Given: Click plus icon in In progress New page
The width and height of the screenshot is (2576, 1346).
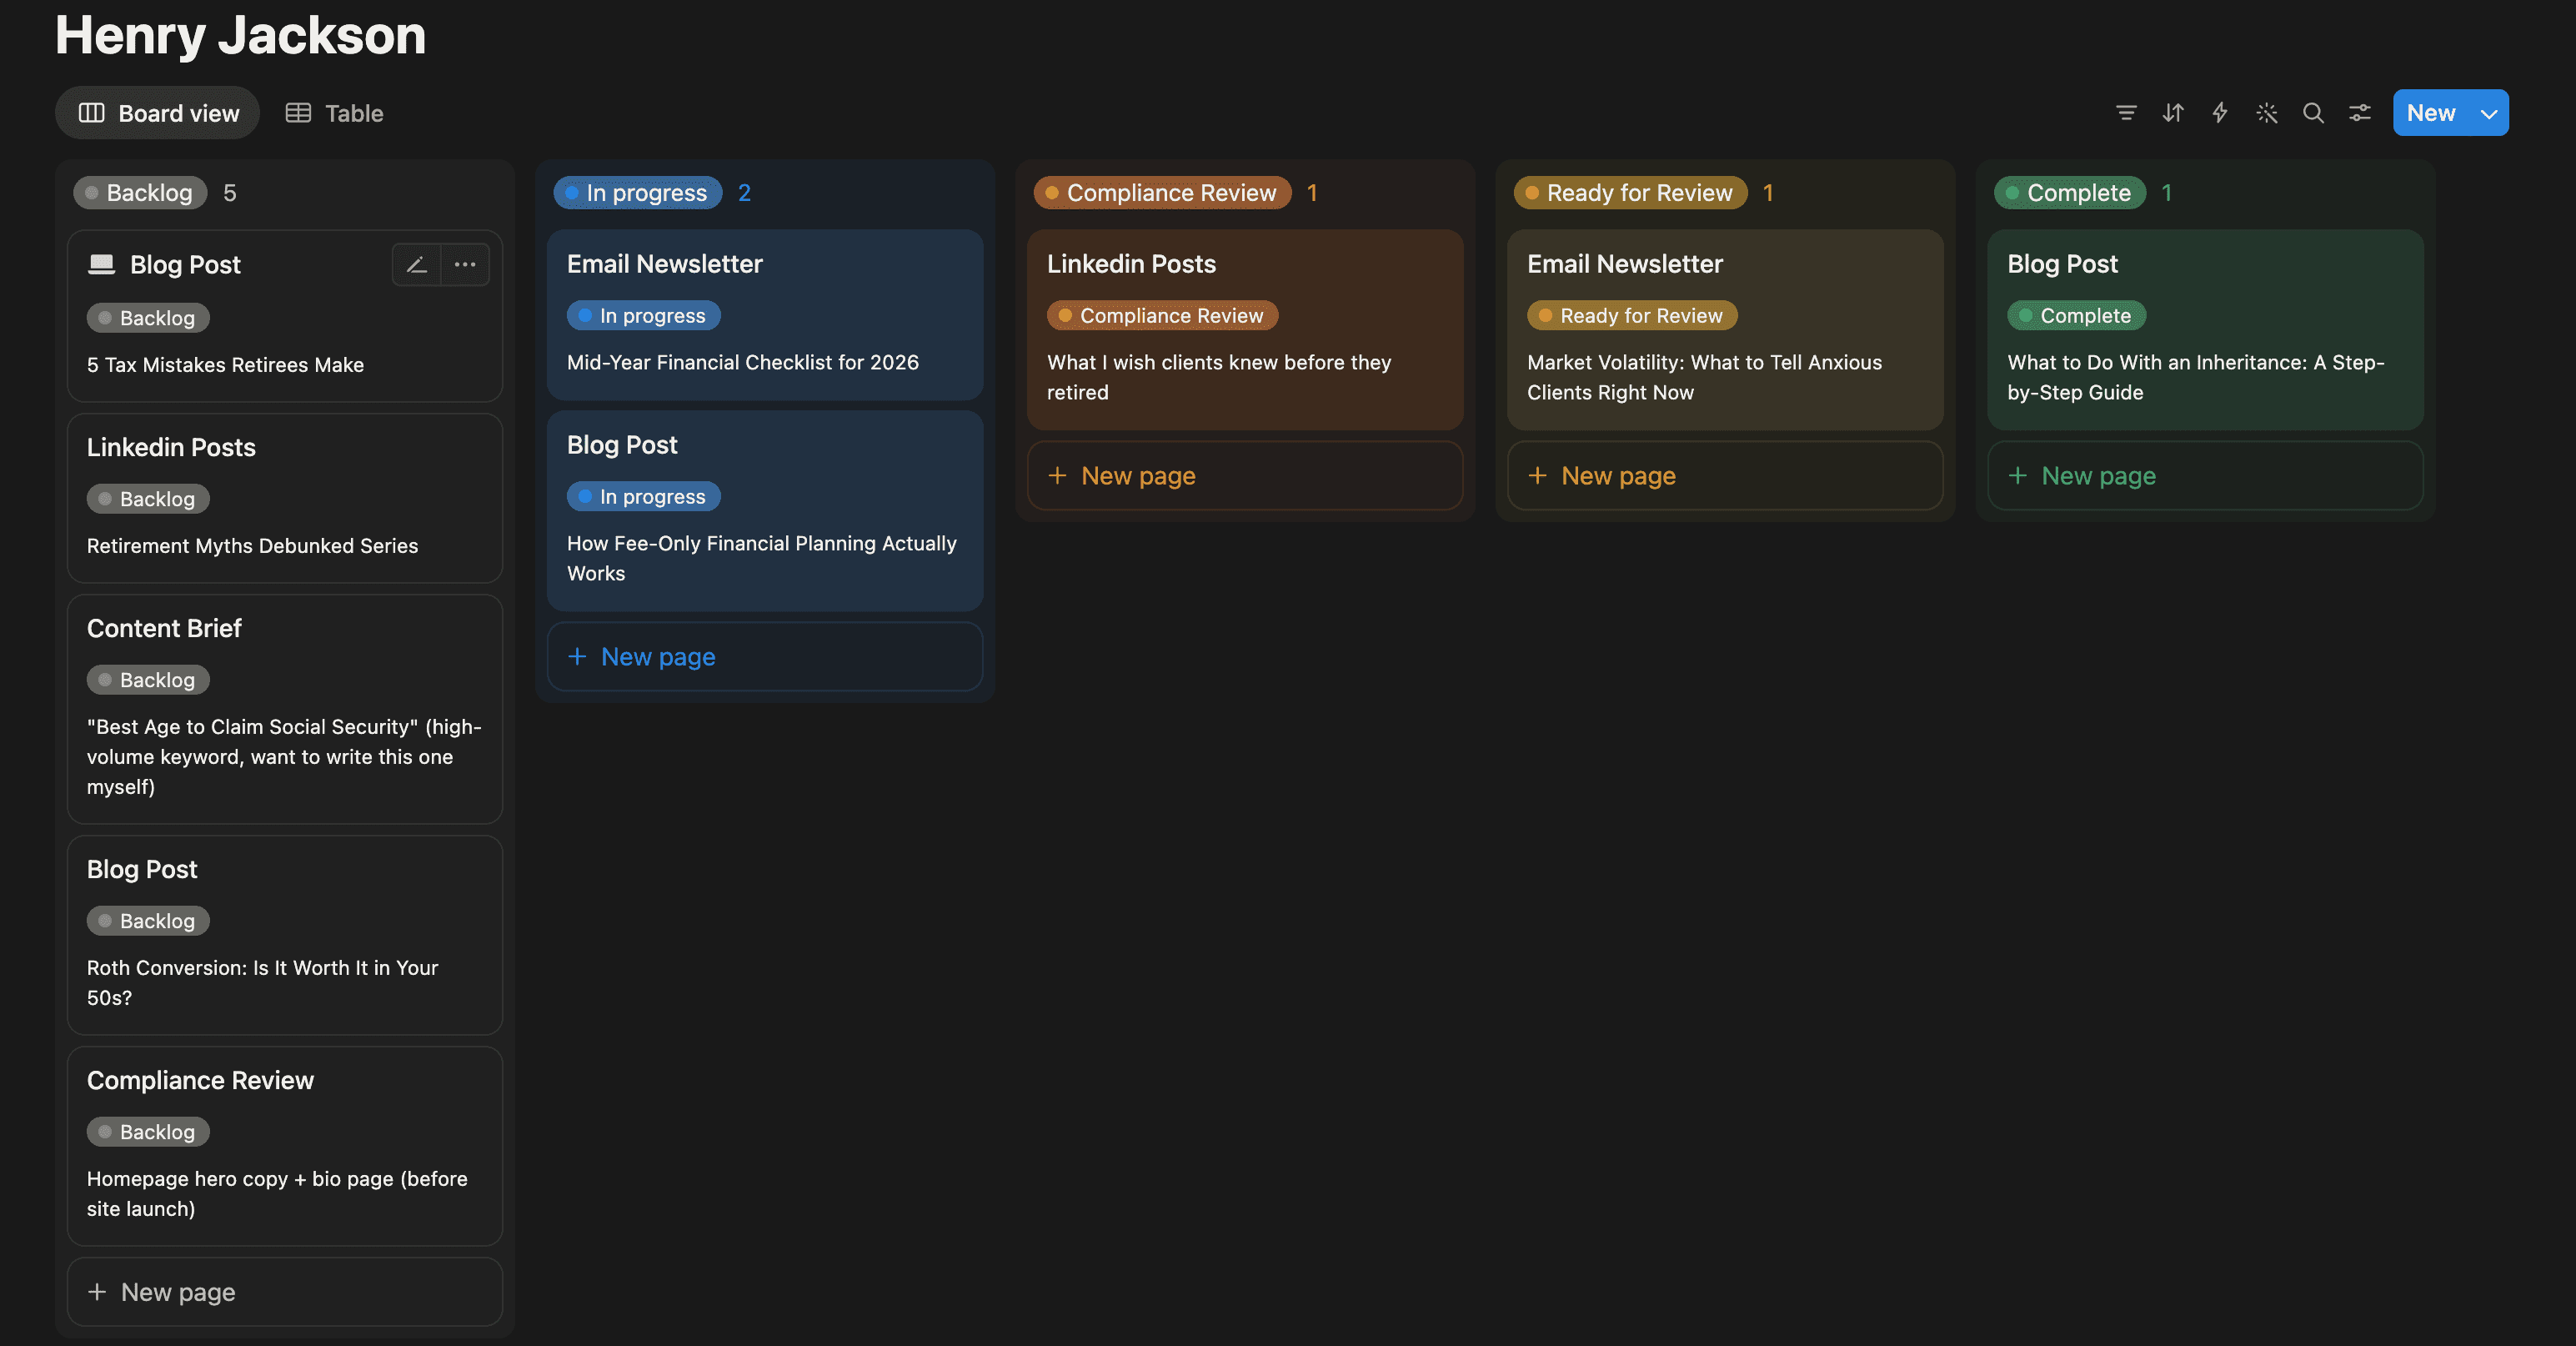Looking at the screenshot, I should click(577, 656).
